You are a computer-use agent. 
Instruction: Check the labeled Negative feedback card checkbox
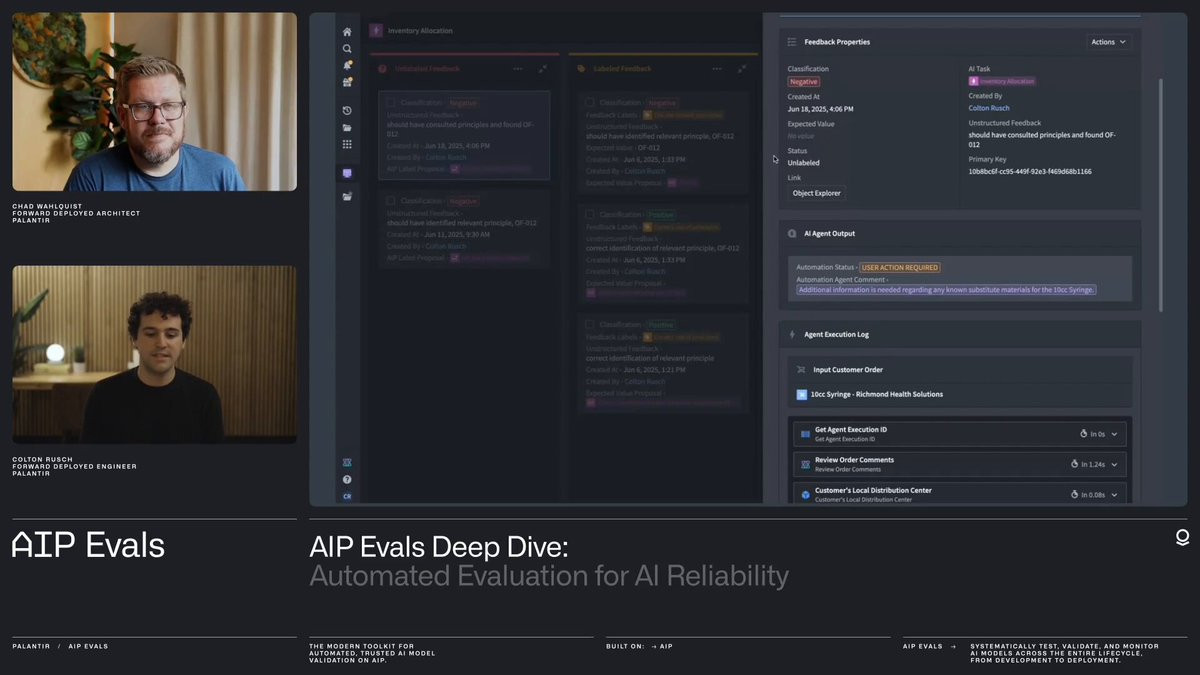[x=590, y=102]
